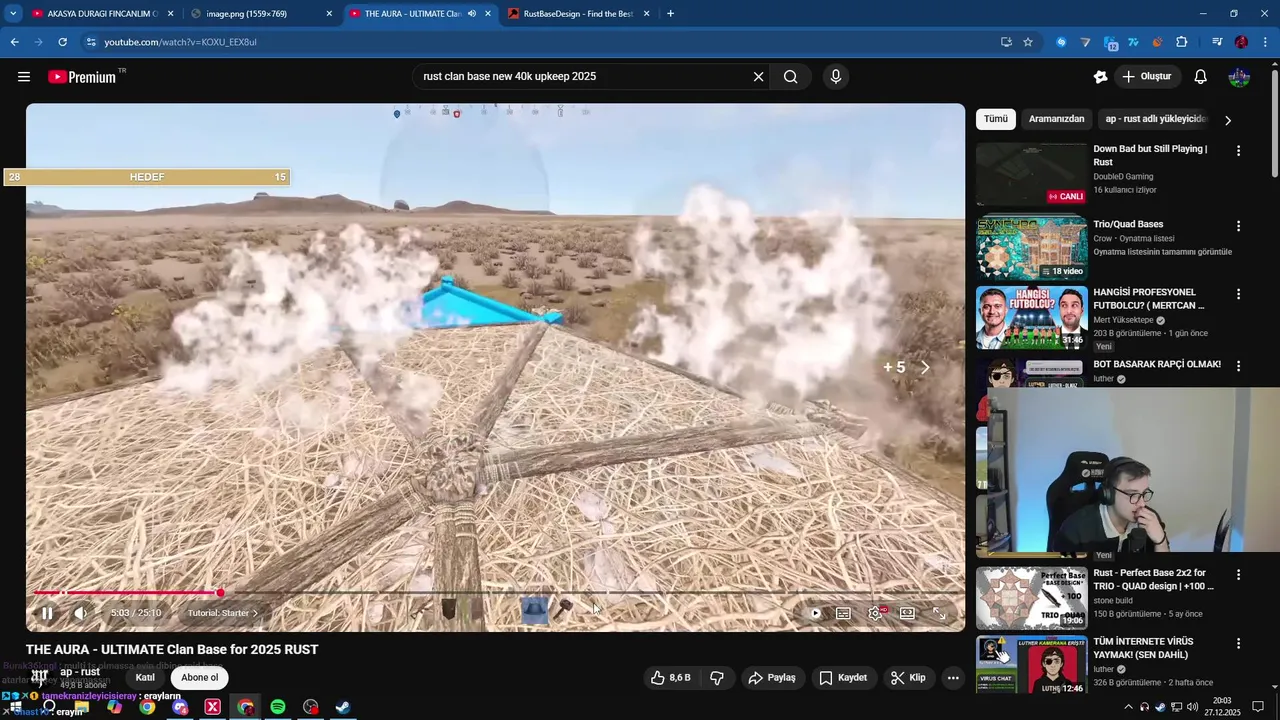Advance video overlay '+5' next arrow
Screen dimensions: 1280x720
coord(925,368)
